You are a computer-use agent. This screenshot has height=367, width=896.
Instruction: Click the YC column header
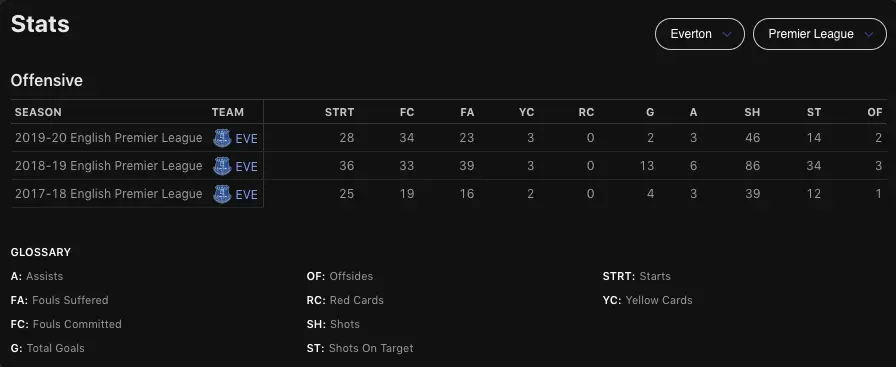526,113
